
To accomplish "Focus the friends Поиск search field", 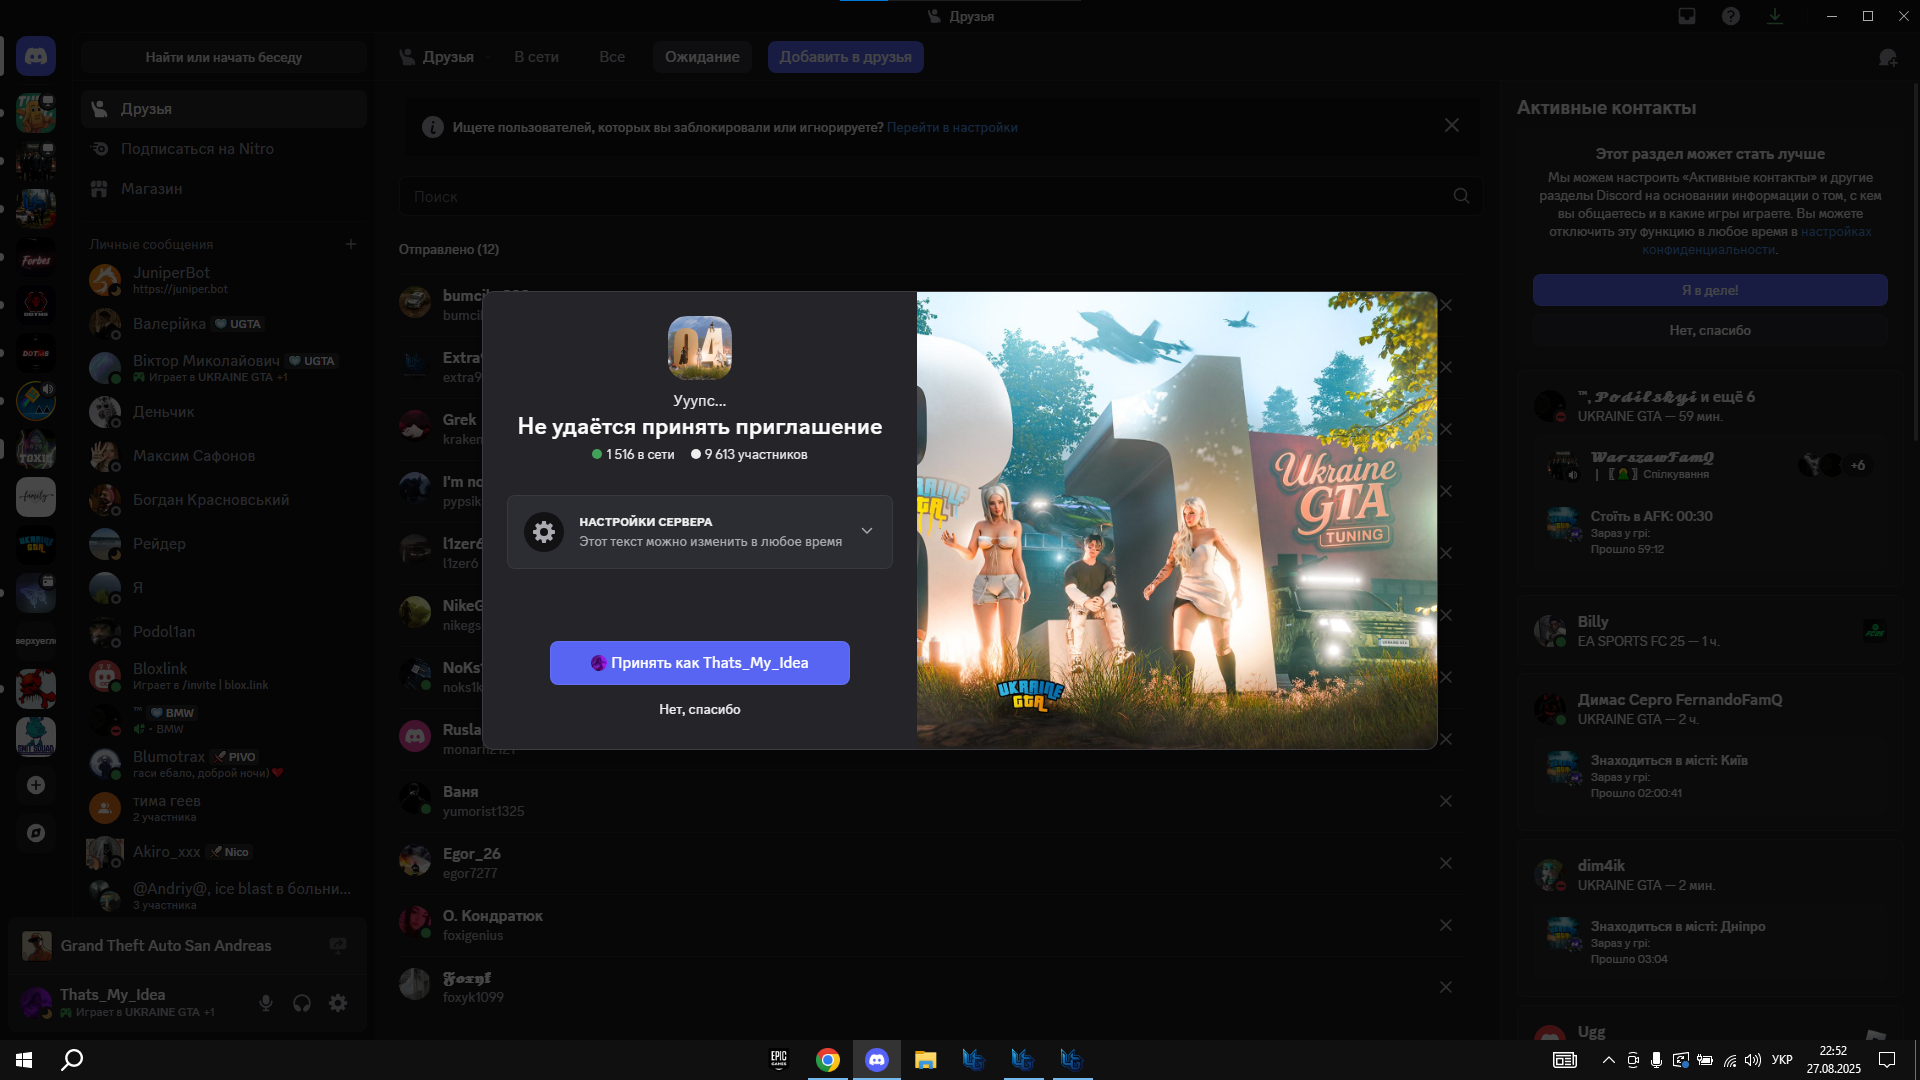I will click(x=940, y=196).
